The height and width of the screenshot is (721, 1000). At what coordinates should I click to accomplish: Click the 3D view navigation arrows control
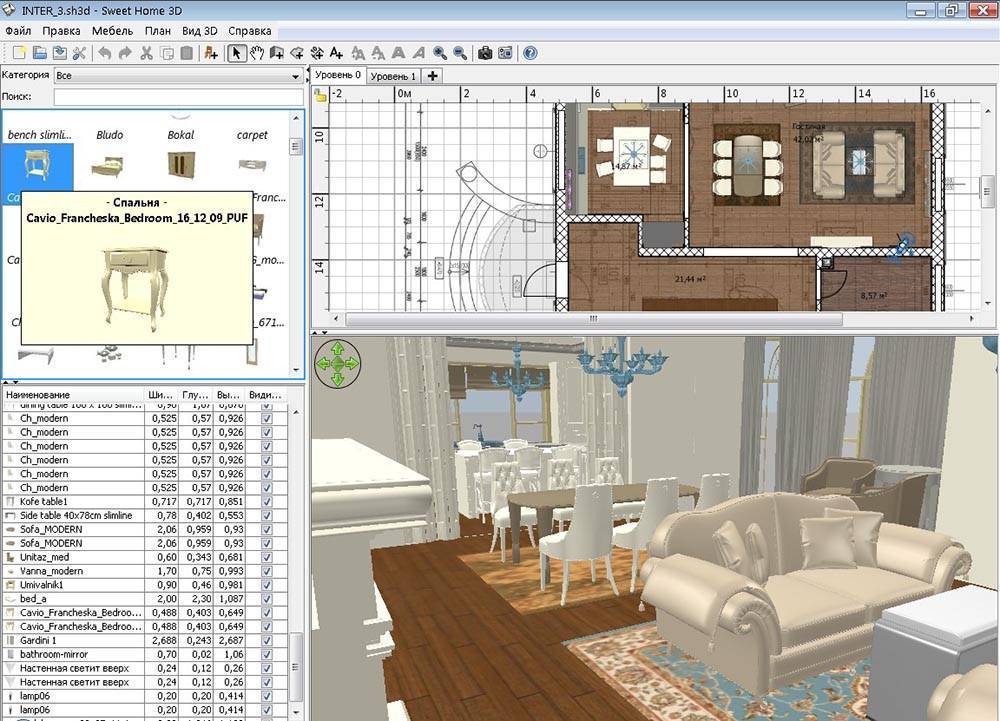click(337, 363)
